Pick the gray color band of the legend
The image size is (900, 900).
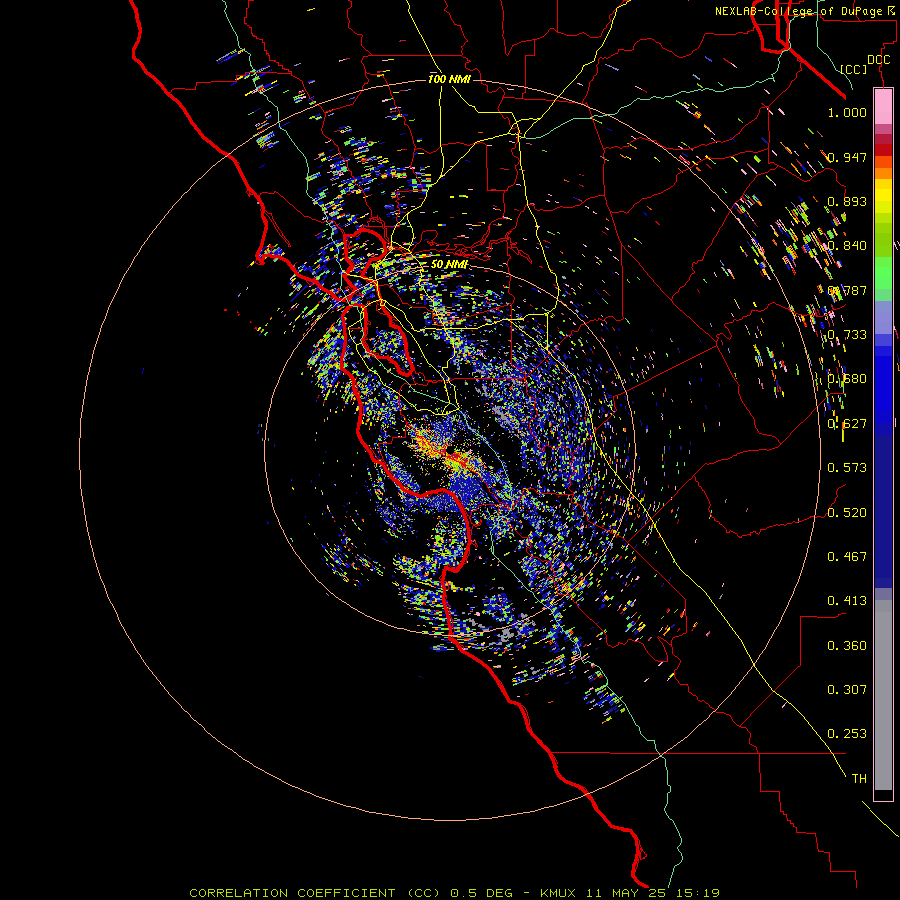click(x=883, y=695)
